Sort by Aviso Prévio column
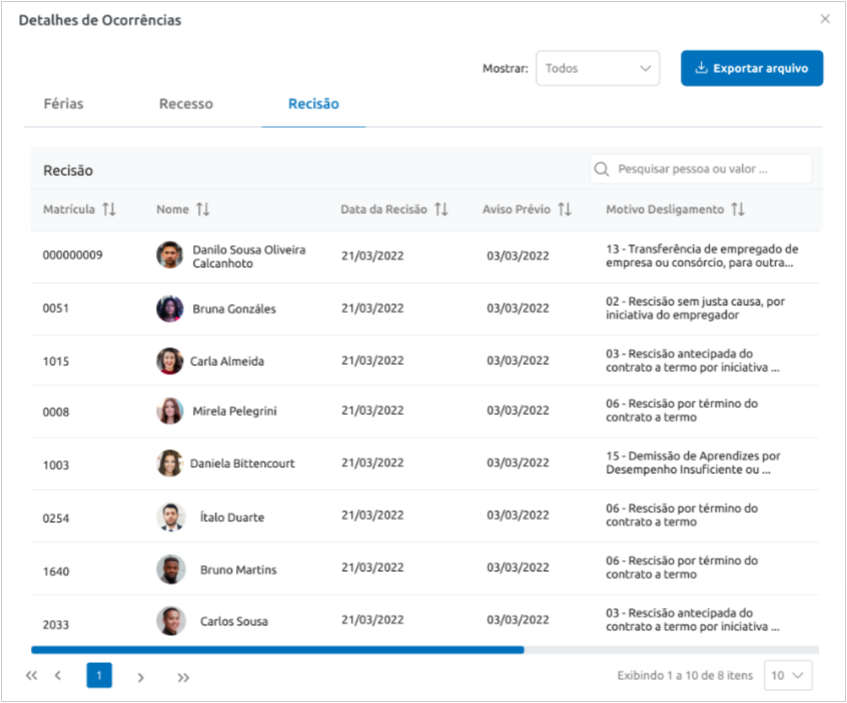 tap(564, 209)
